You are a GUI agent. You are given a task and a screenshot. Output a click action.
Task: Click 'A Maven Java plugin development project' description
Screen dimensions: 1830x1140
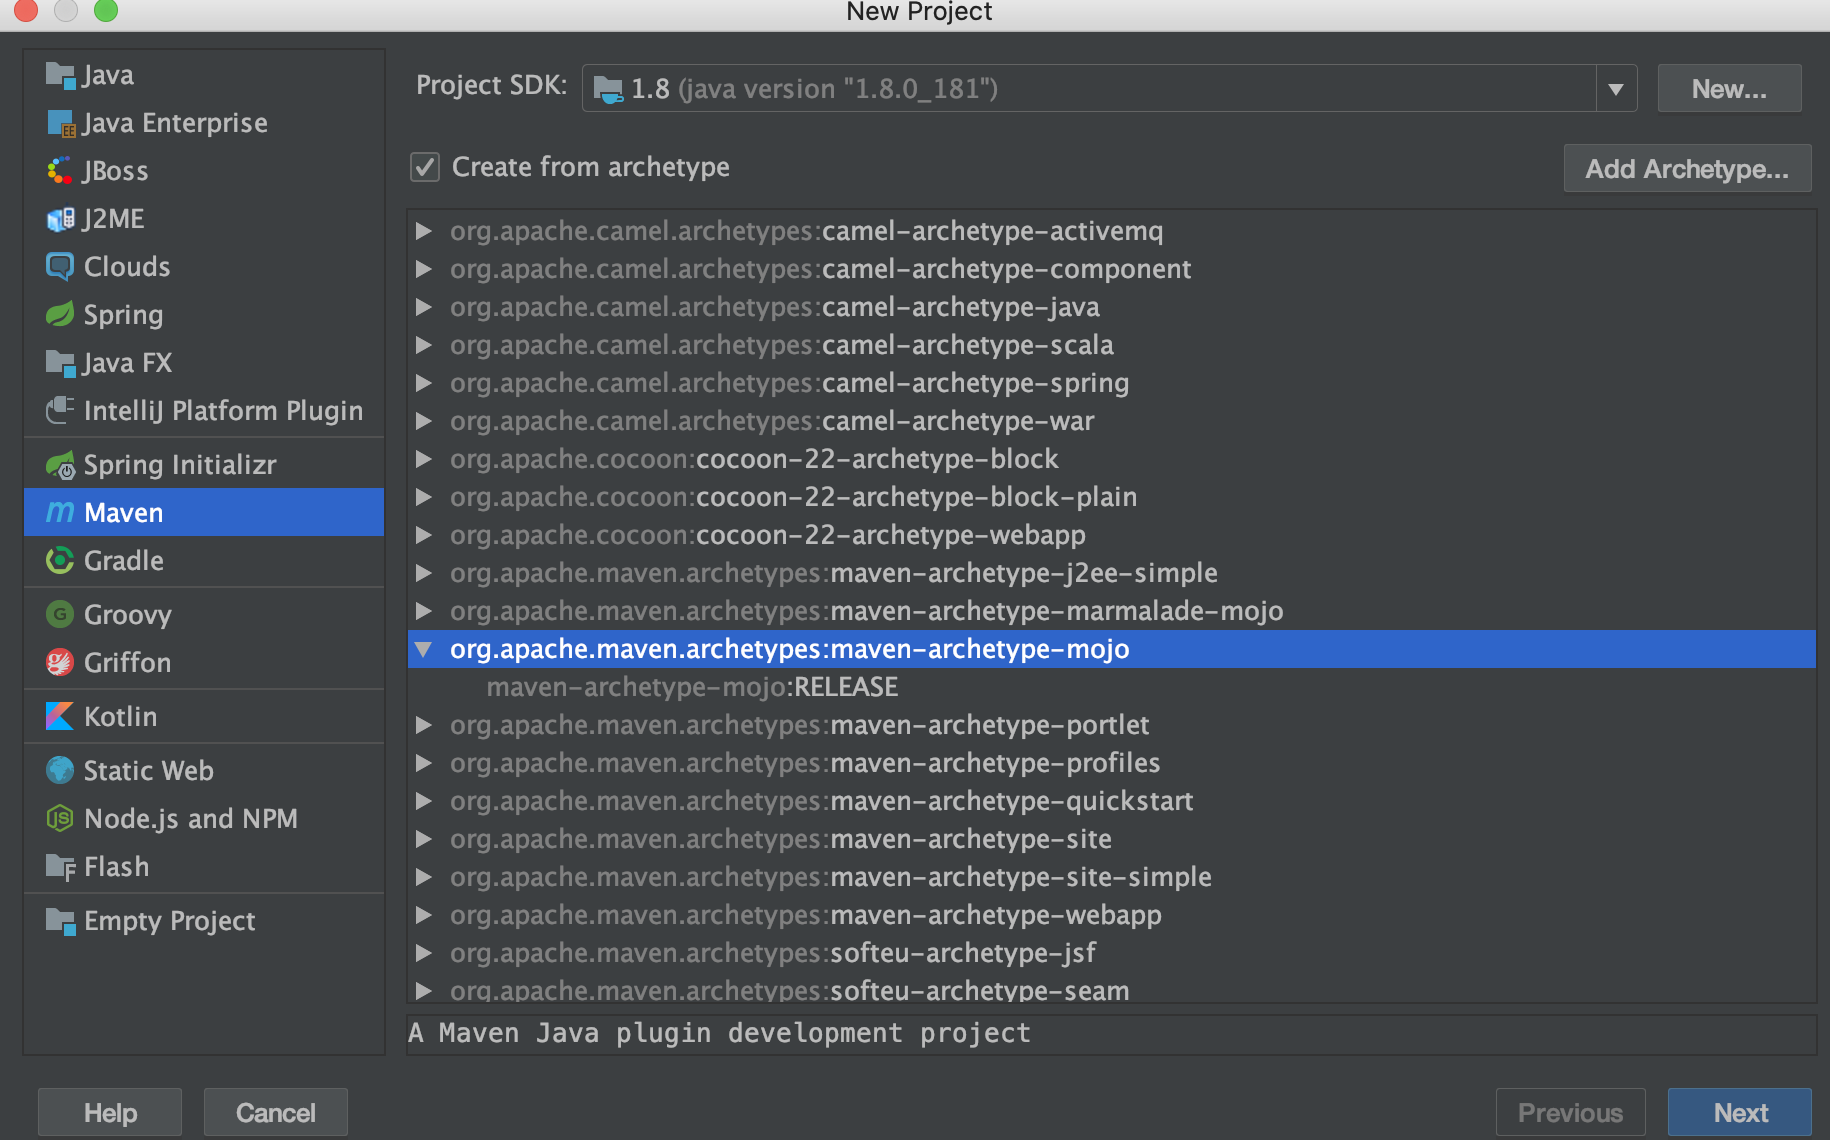(x=719, y=1033)
